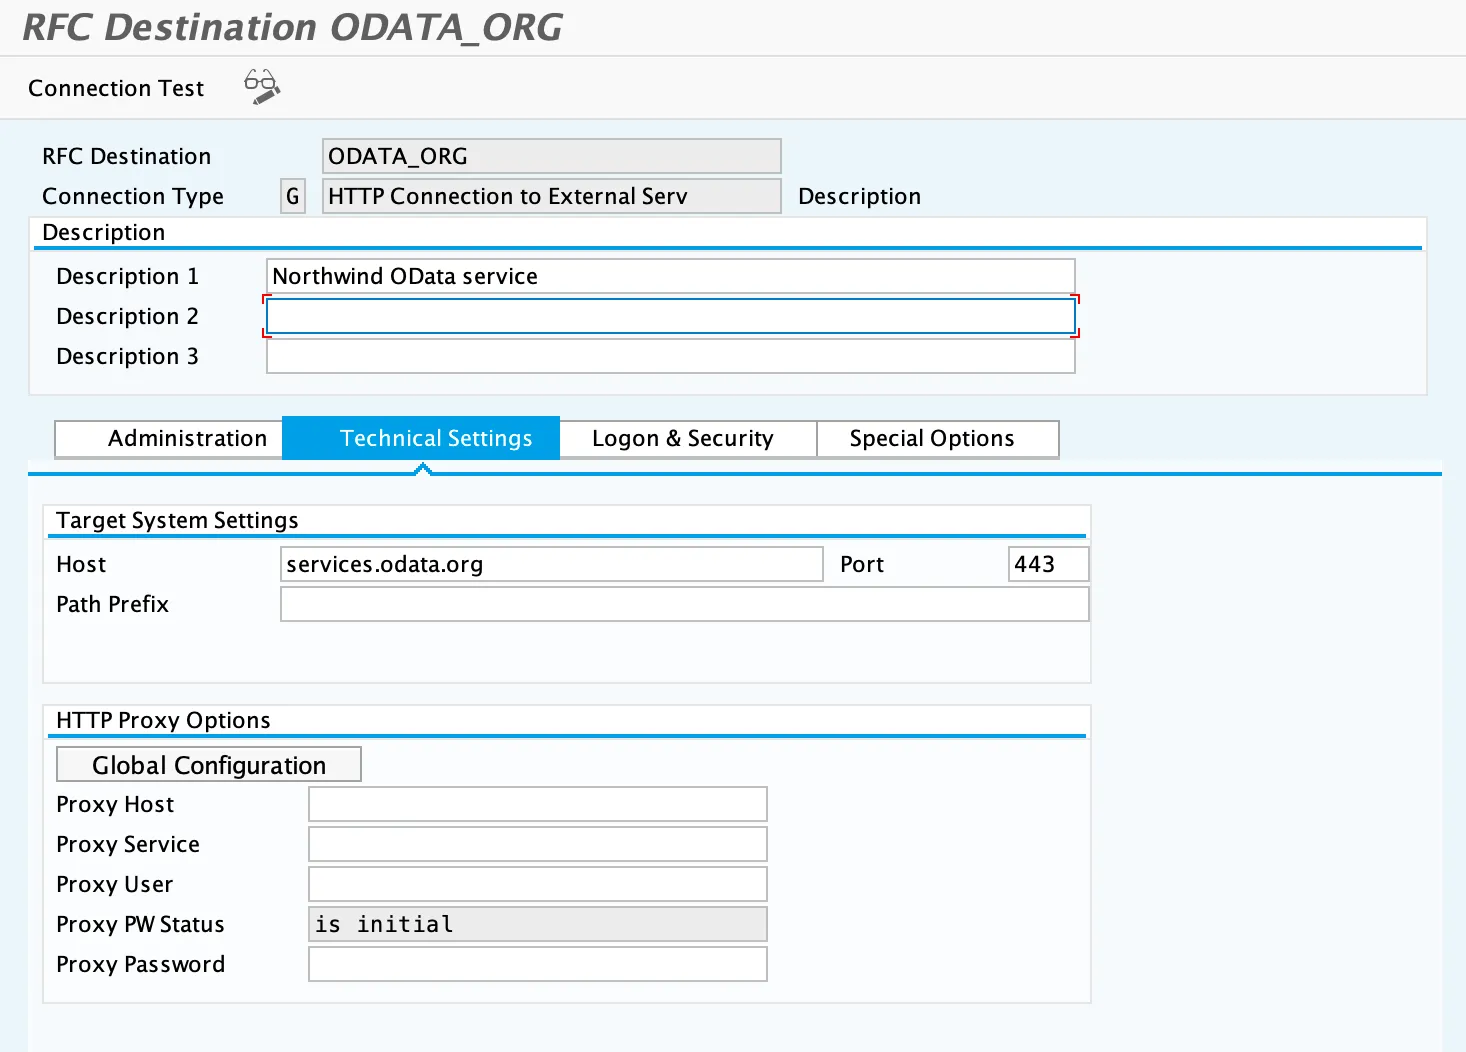Click the Path Prefix input field
Viewport: 1466px width, 1052px height.
pyautogui.click(x=684, y=604)
